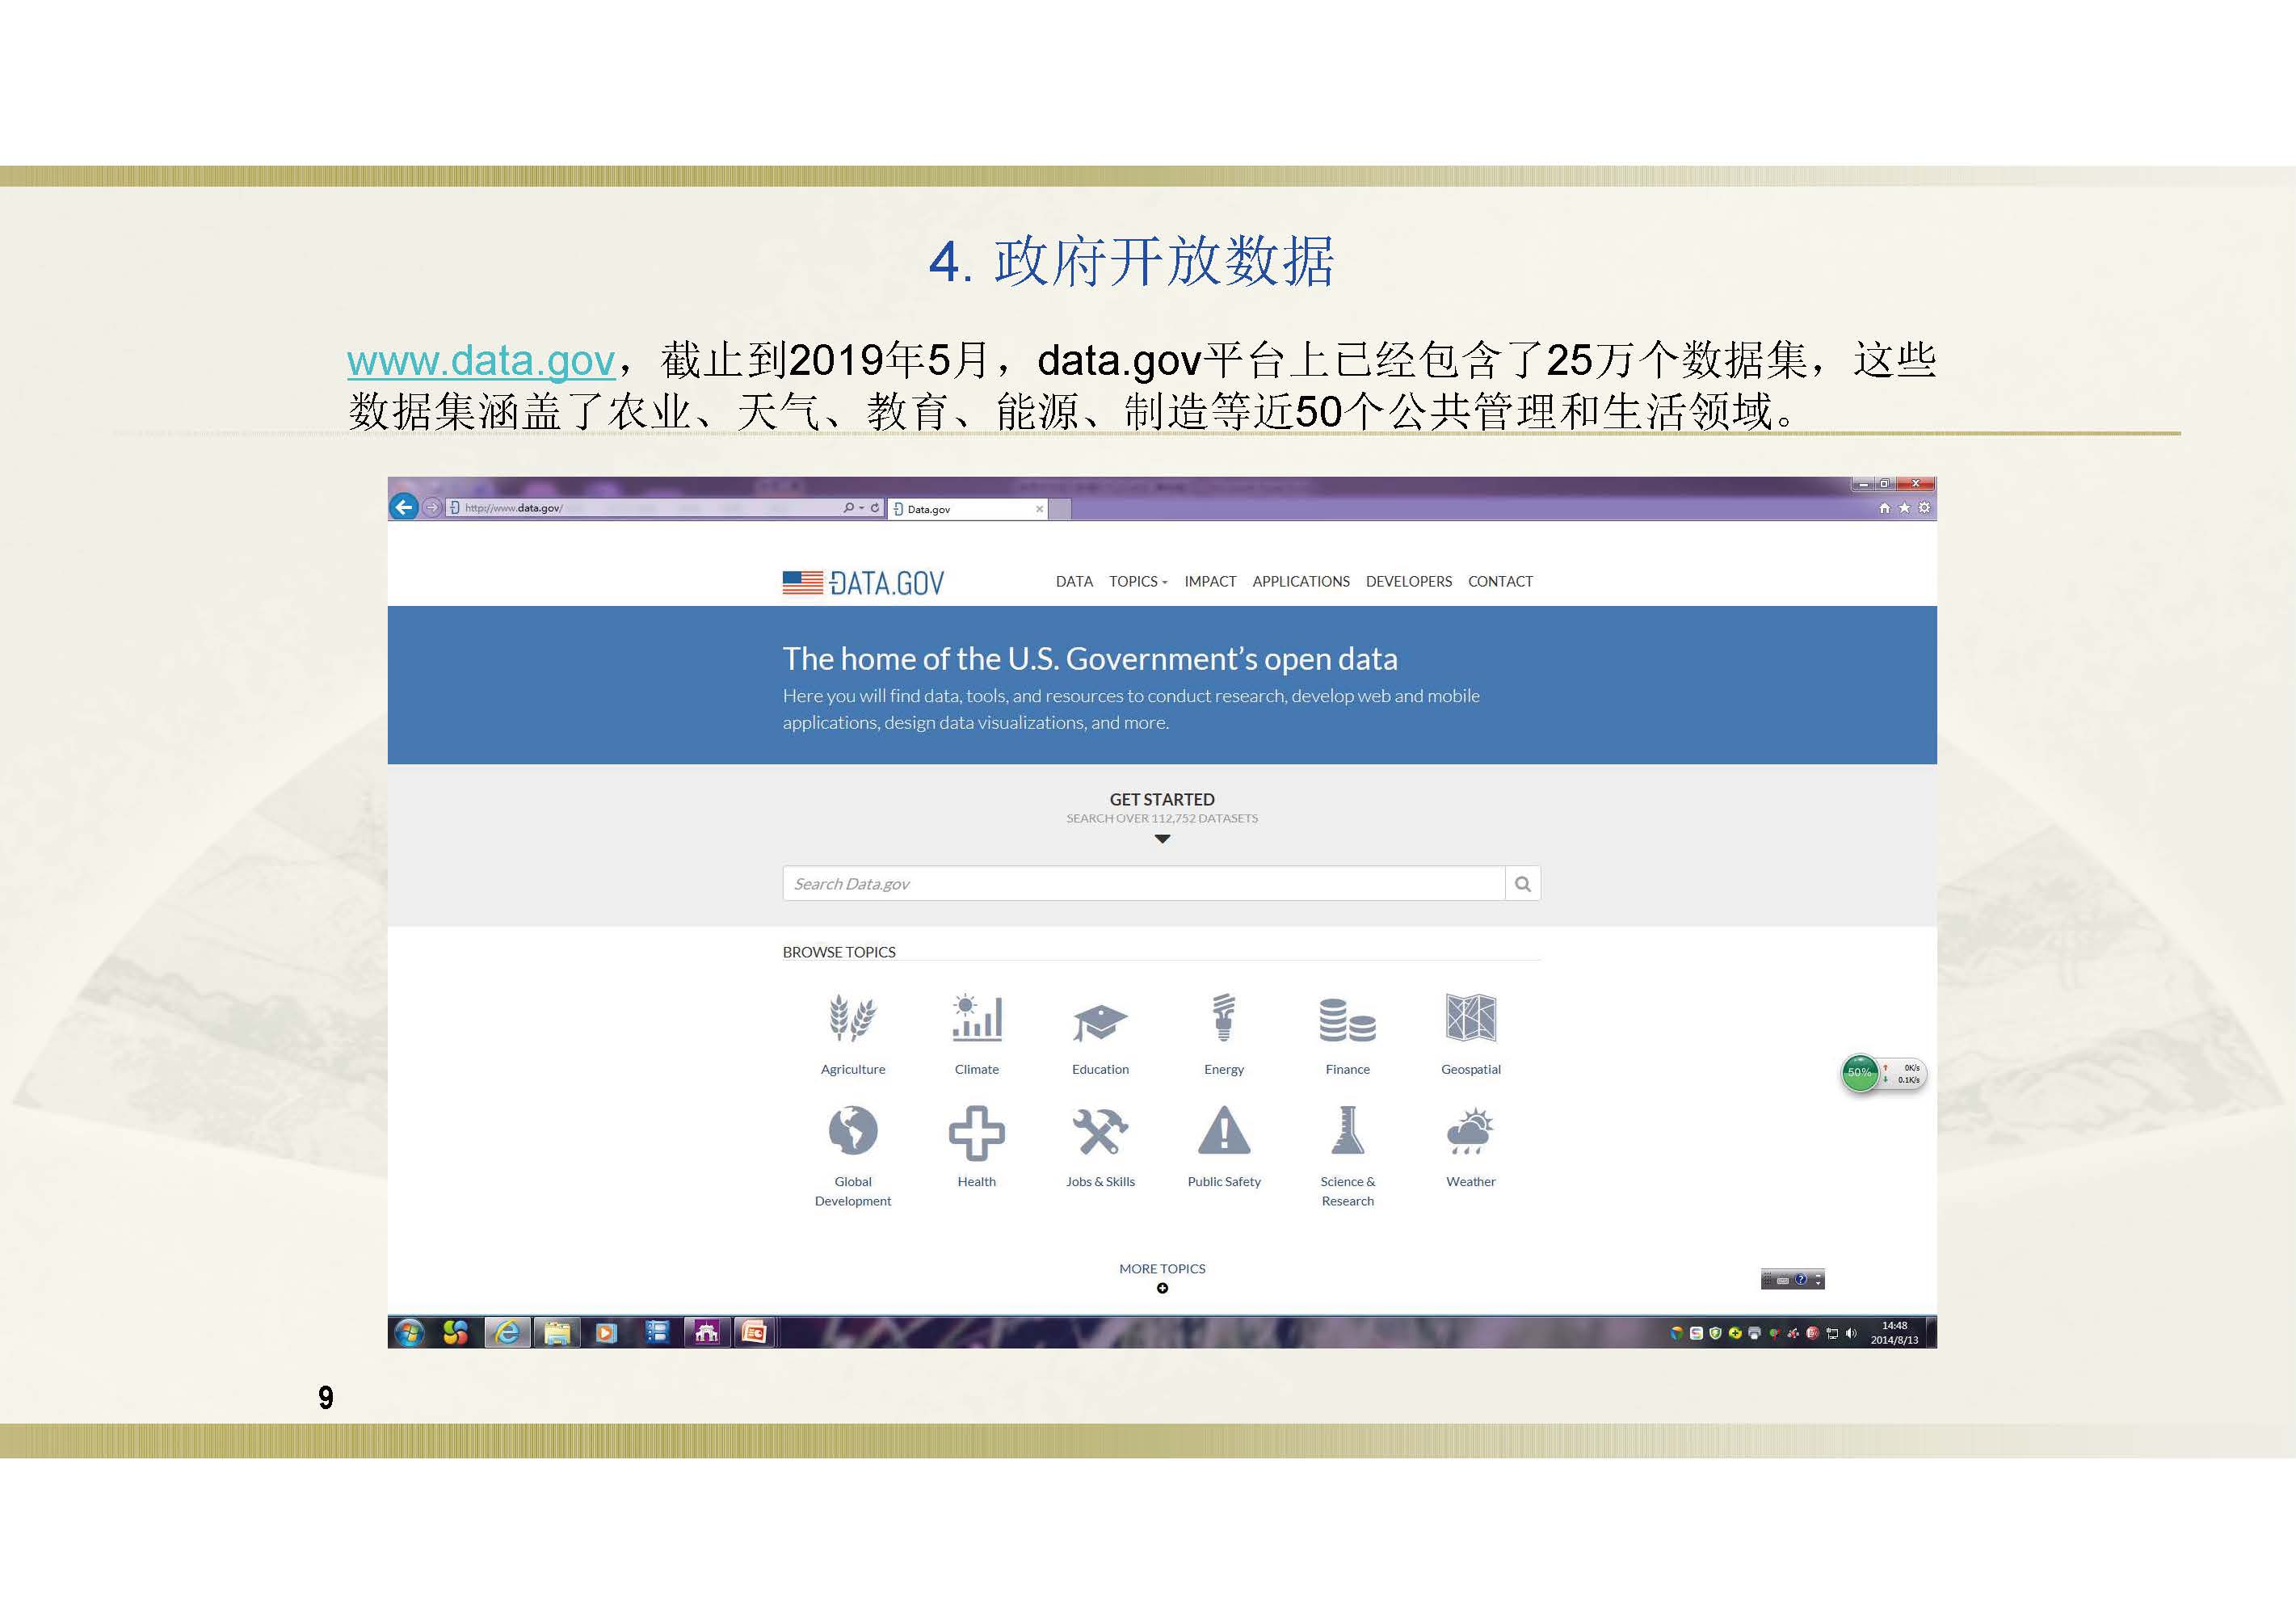Expand MORE TOPICS with the plus control
Viewport: 2296px width, 1624px height.
1162,1288
